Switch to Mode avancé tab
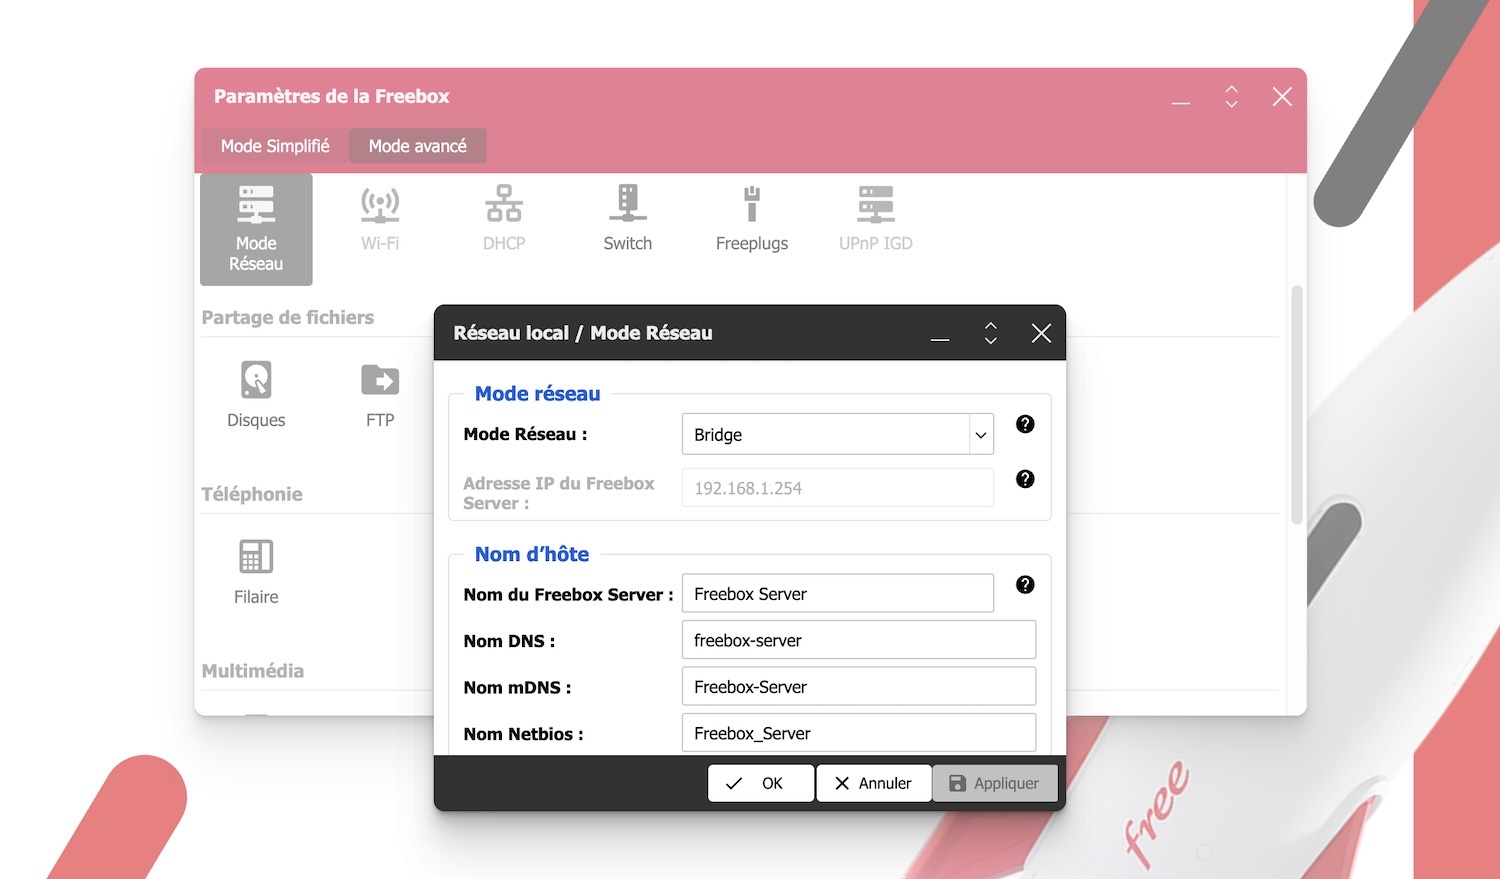This screenshot has width=1500, height=879. [417, 146]
